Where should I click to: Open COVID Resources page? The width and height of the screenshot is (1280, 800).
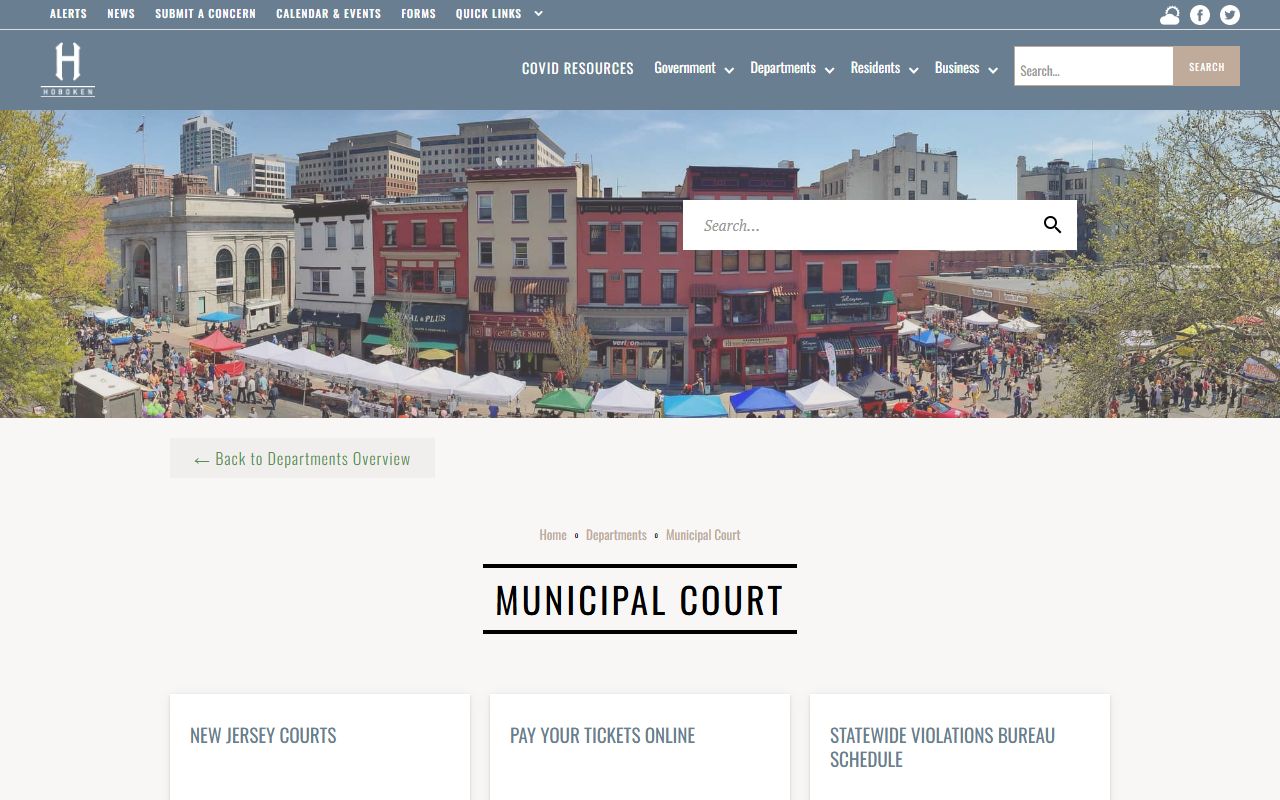(578, 68)
